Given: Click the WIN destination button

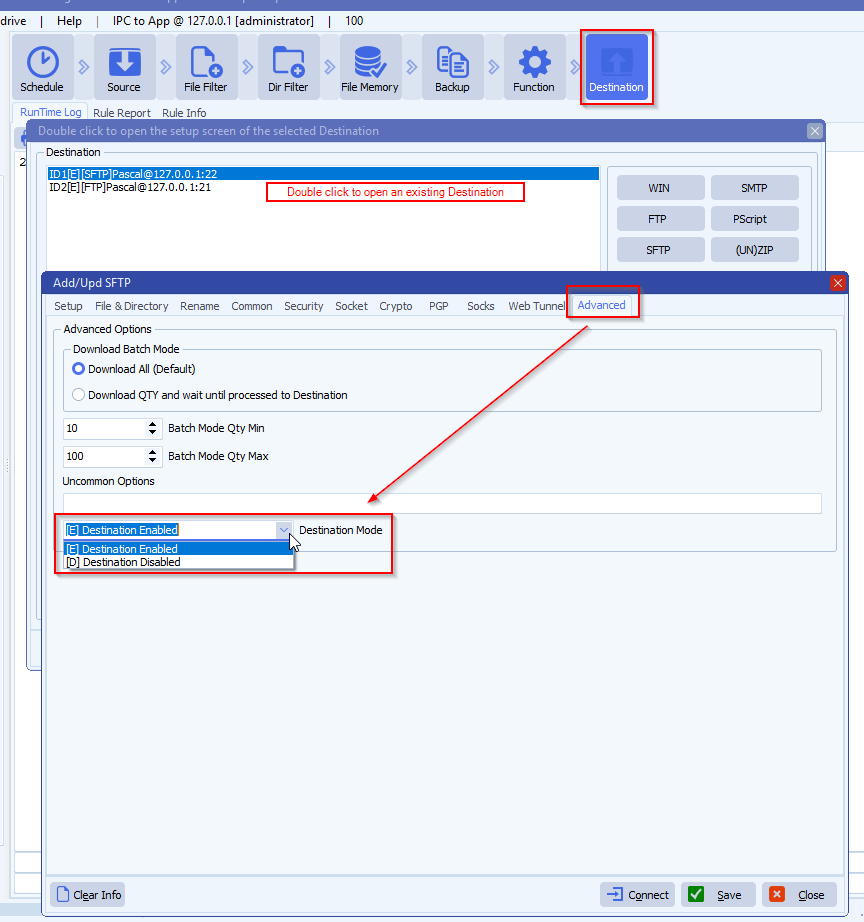Looking at the screenshot, I should tap(660, 188).
